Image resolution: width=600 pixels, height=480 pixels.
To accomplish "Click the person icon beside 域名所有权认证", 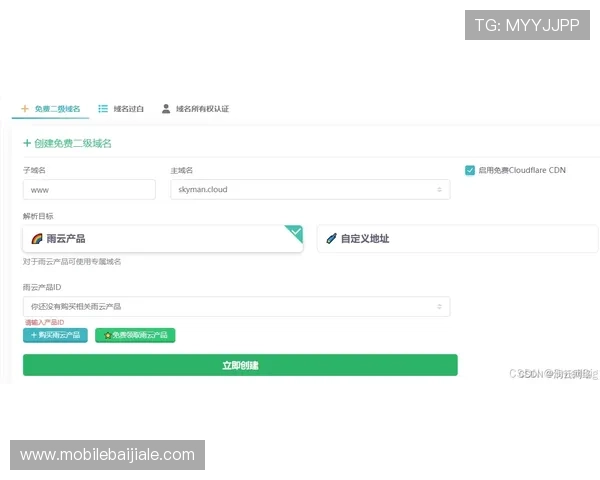I will point(166,109).
